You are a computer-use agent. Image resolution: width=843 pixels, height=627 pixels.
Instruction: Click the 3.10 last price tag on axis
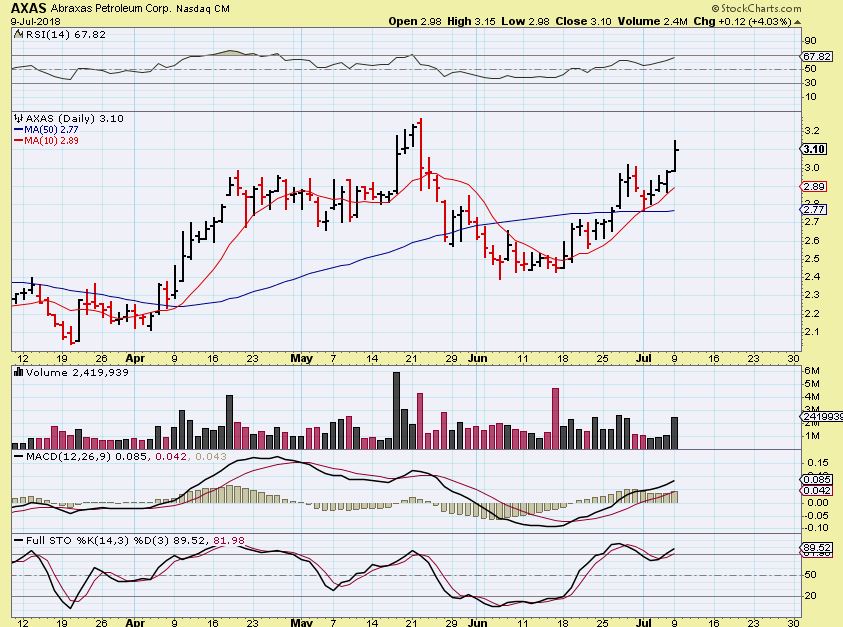tap(814, 149)
